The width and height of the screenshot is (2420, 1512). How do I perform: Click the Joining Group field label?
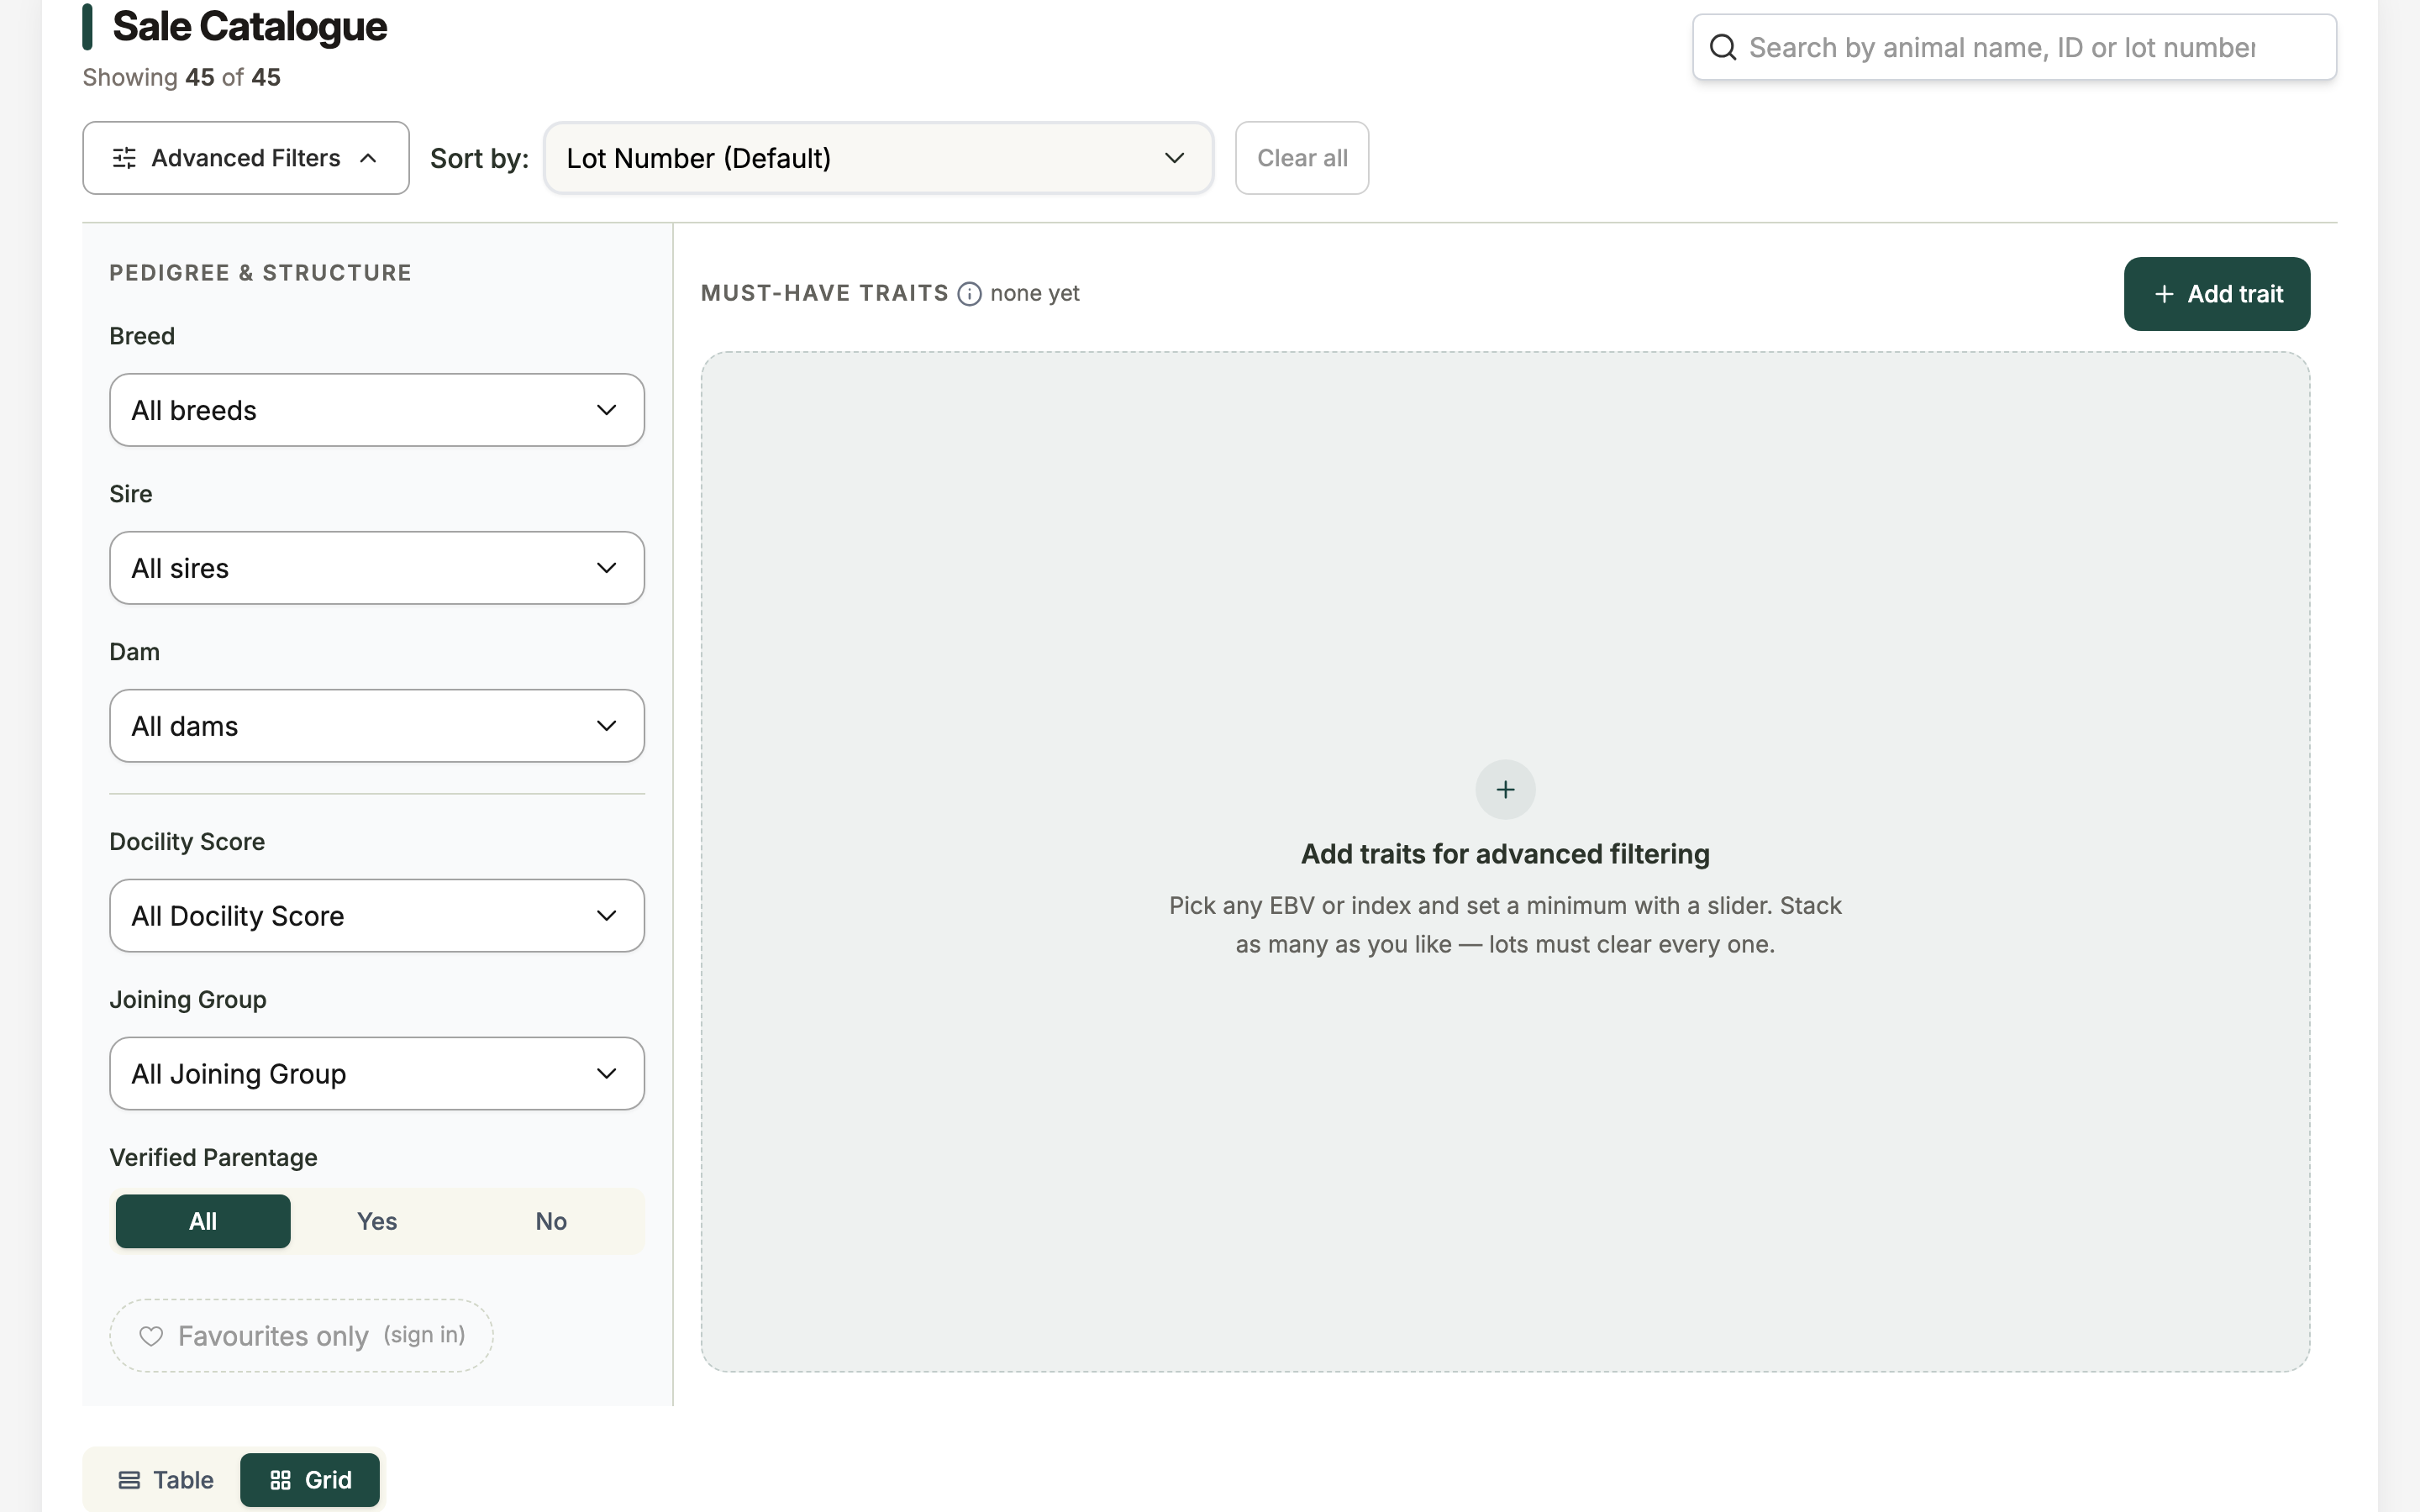tap(188, 1000)
